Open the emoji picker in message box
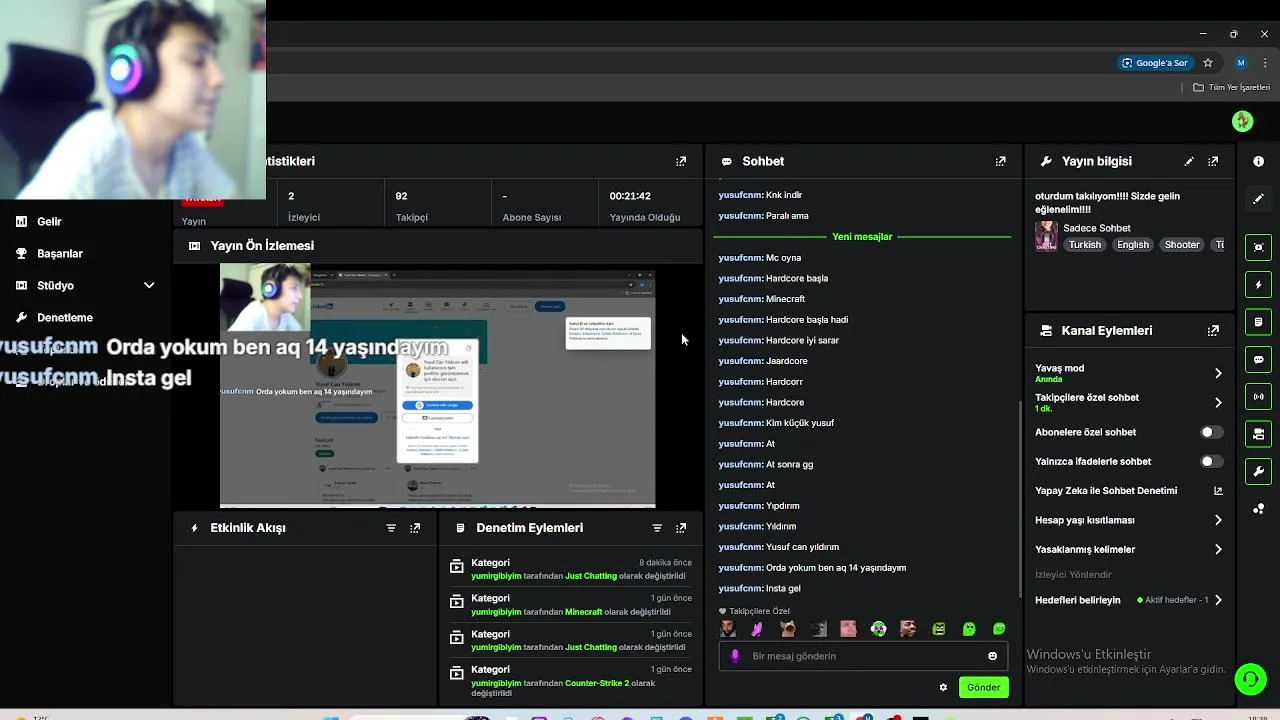Viewport: 1280px width, 720px height. pos(992,656)
